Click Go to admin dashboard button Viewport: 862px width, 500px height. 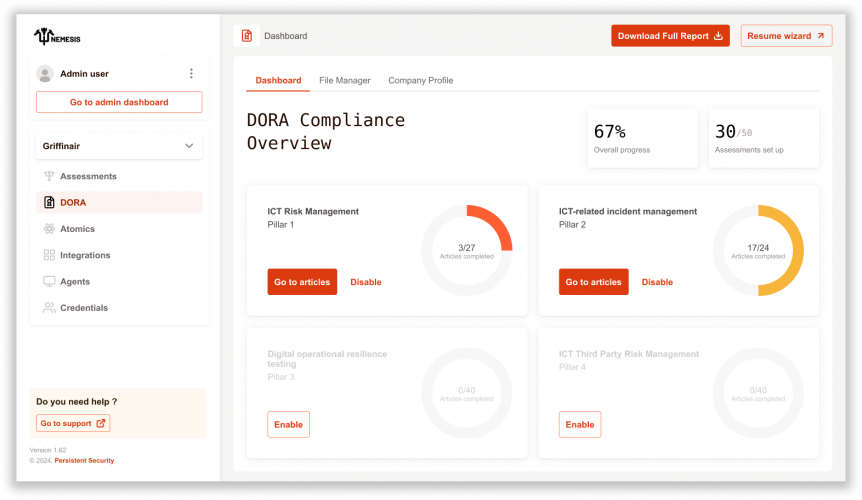click(x=119, y=102)
